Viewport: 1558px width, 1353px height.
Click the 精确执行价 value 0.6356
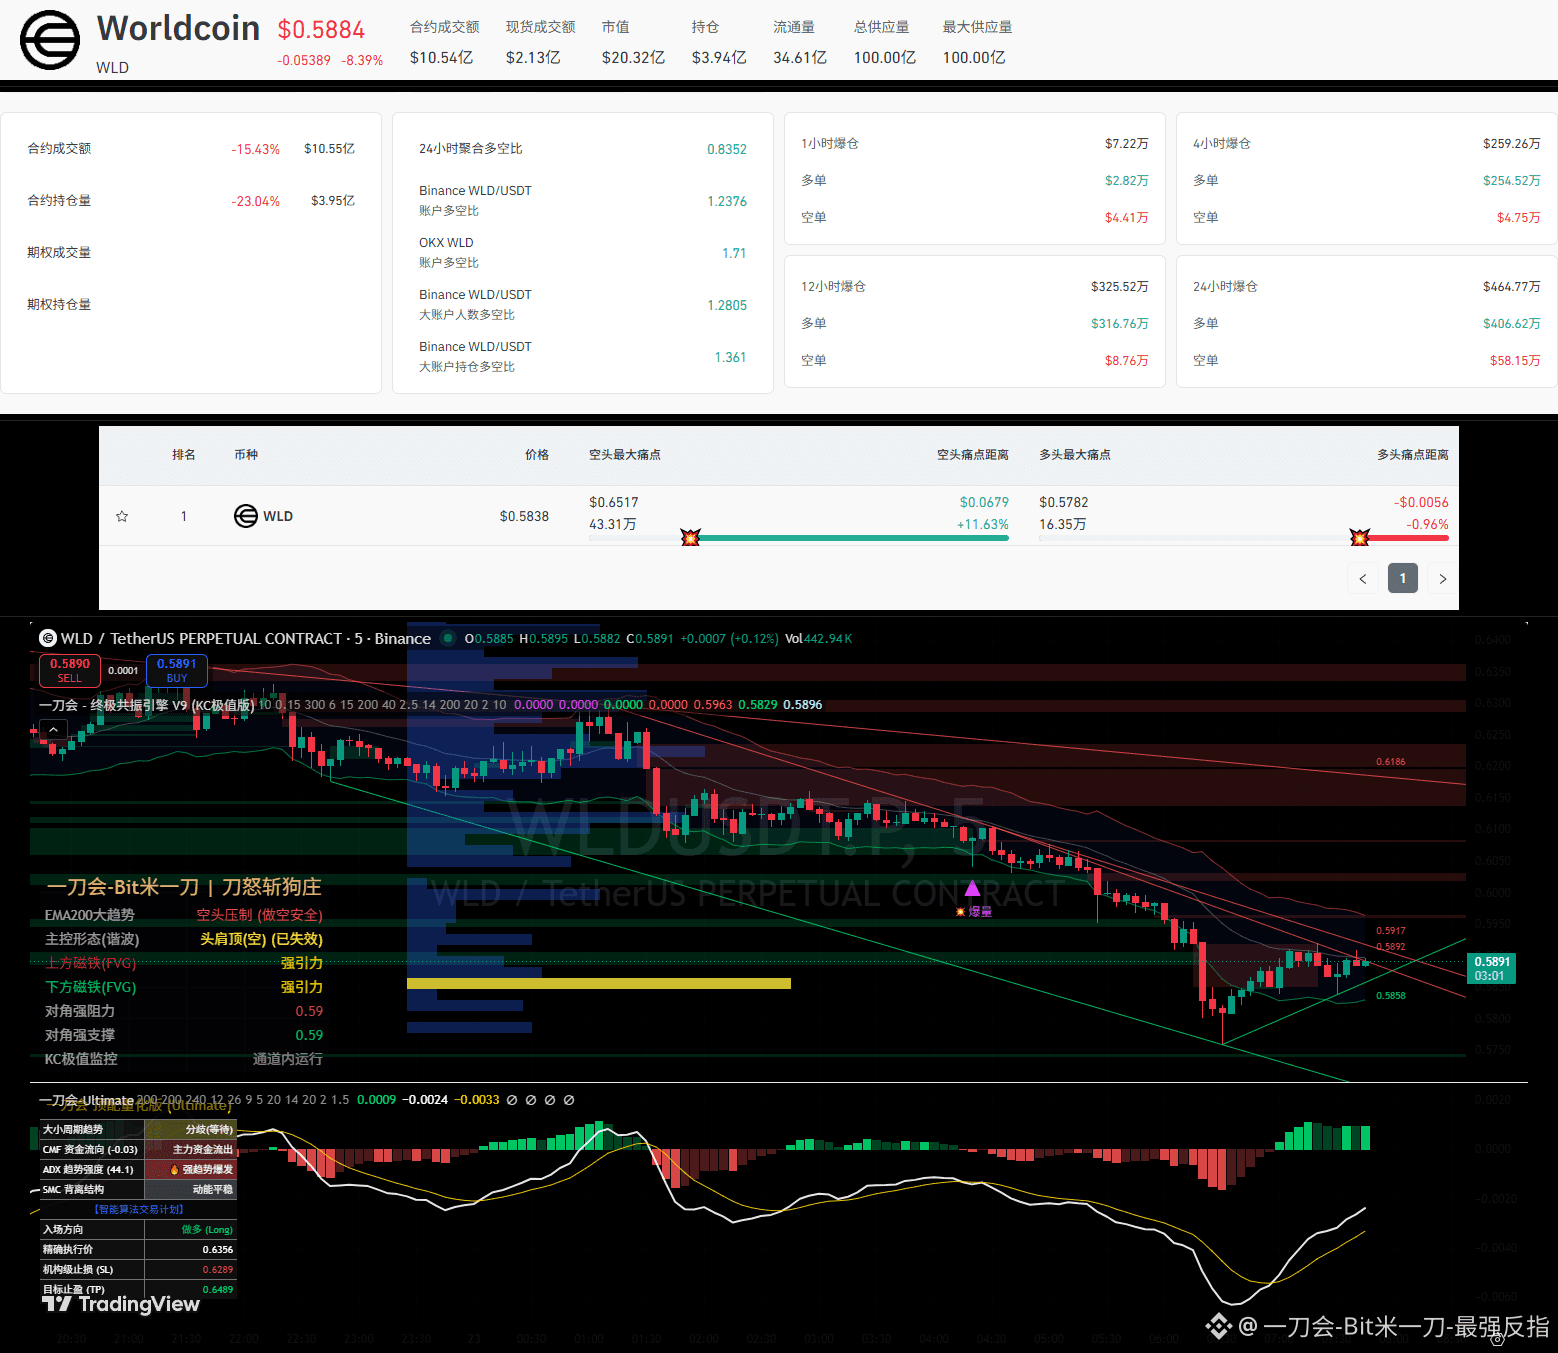click(x=218, y=1250)
